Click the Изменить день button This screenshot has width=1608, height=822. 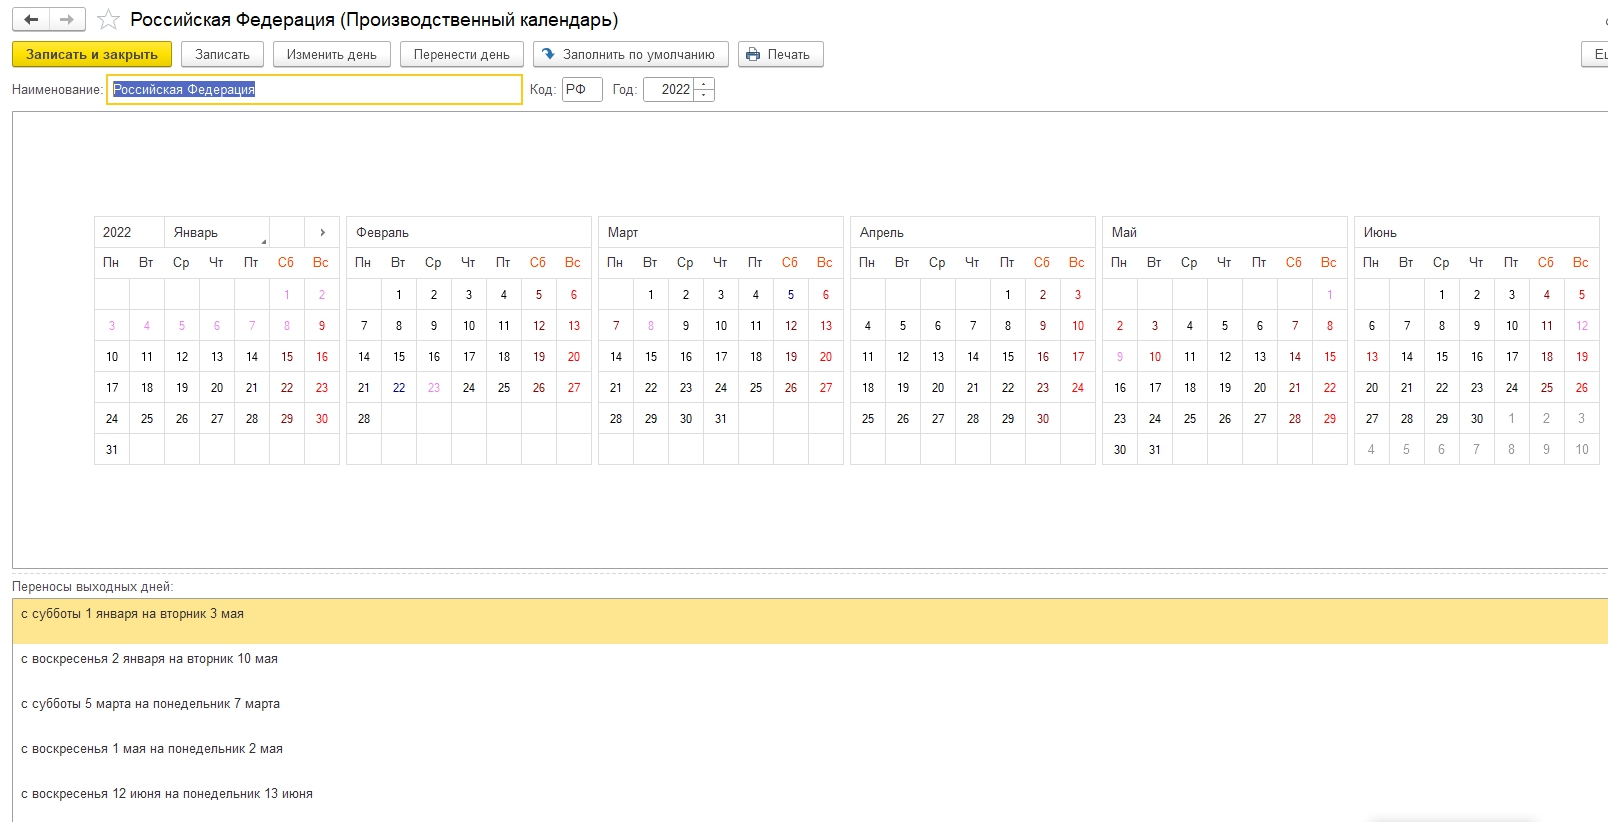click(x=331, y=54)
